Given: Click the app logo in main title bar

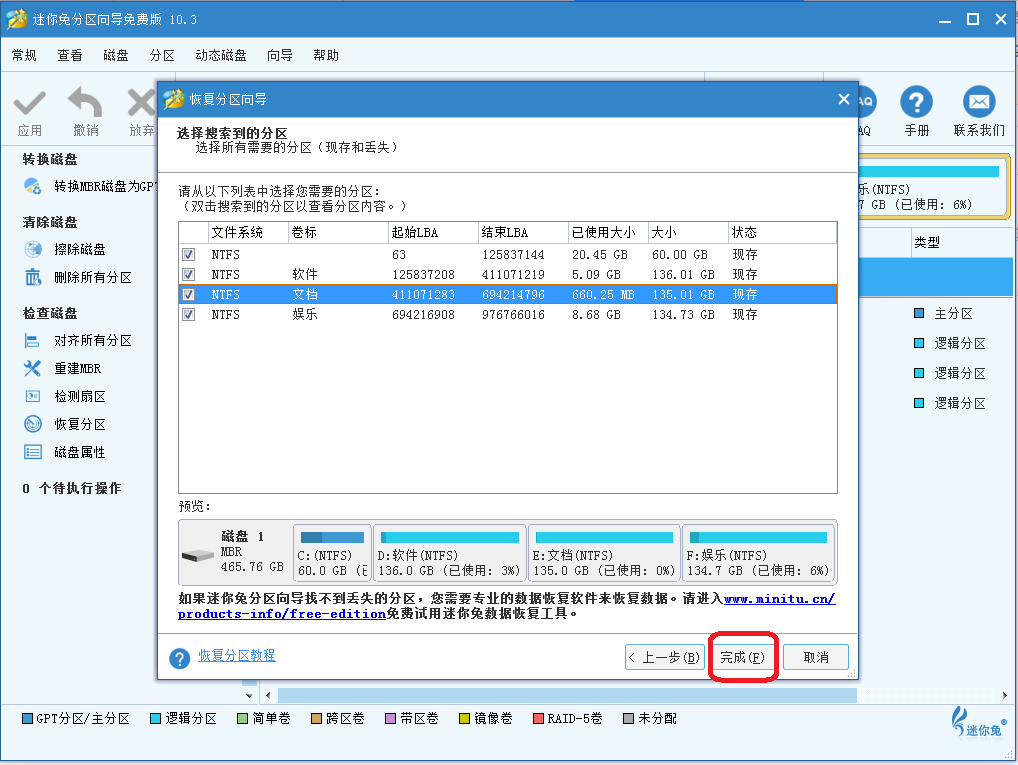Looking at the screenshot, I should 16,19.
